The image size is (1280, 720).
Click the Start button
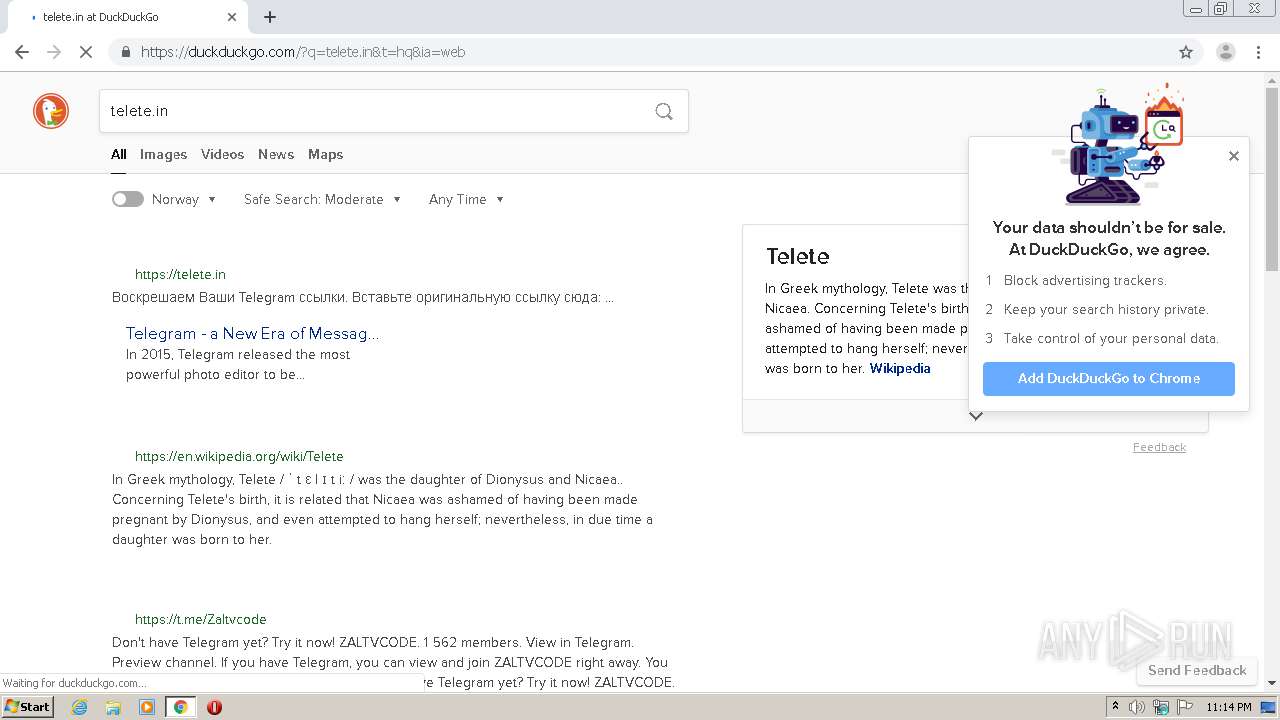[28, 707]
